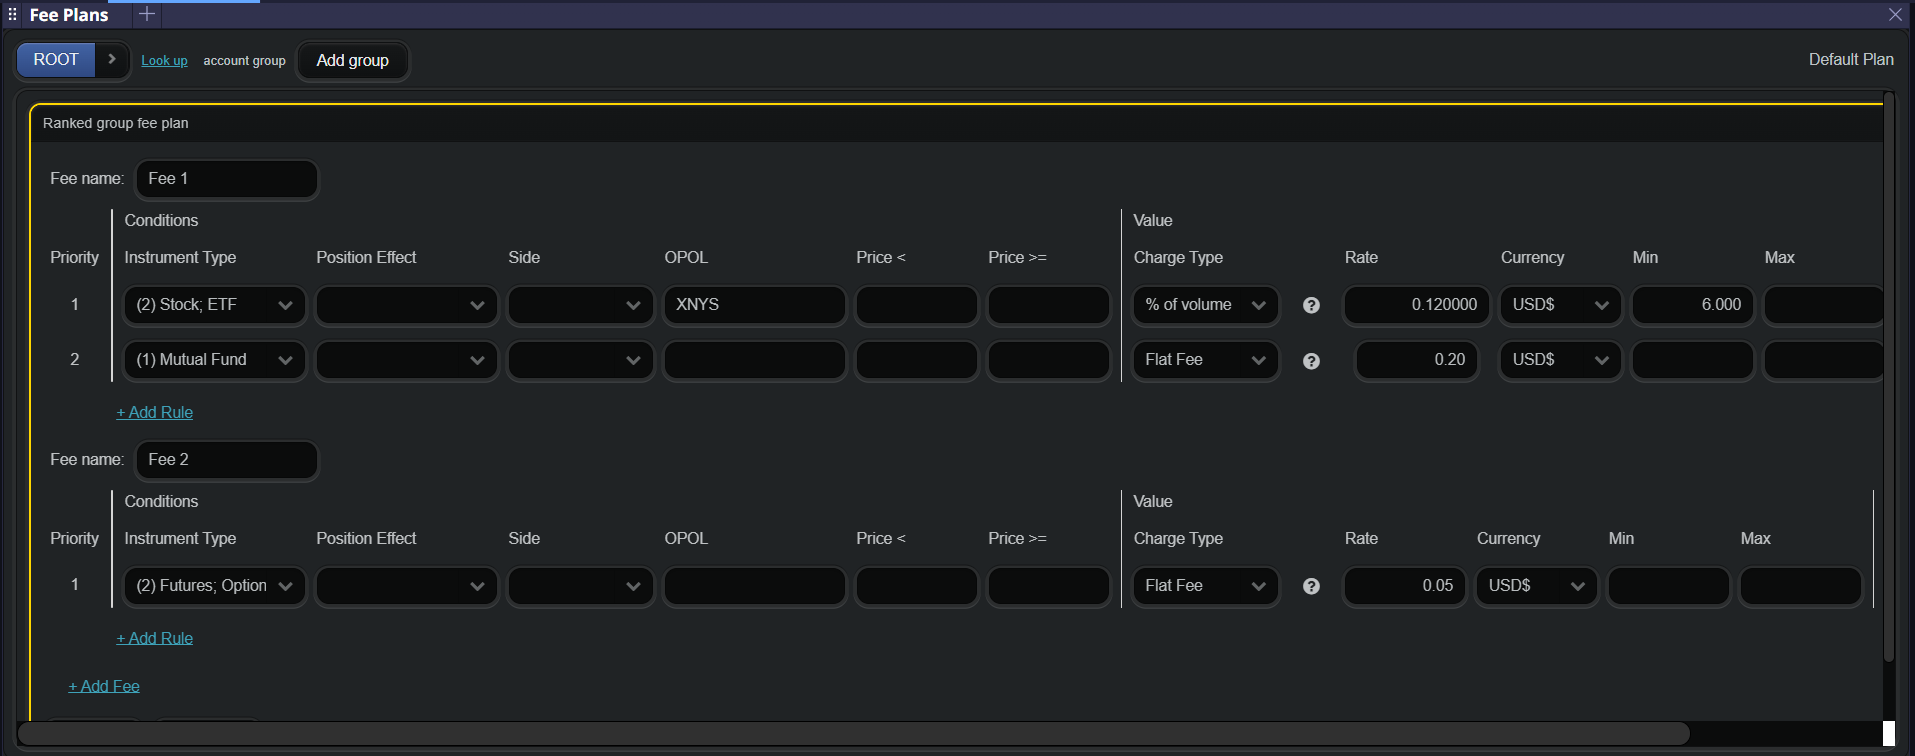This screenshot has width=1915, height=756.
Task: Open the Stock; ETF instrument type dropdown
Action: (x=214, y=305)
